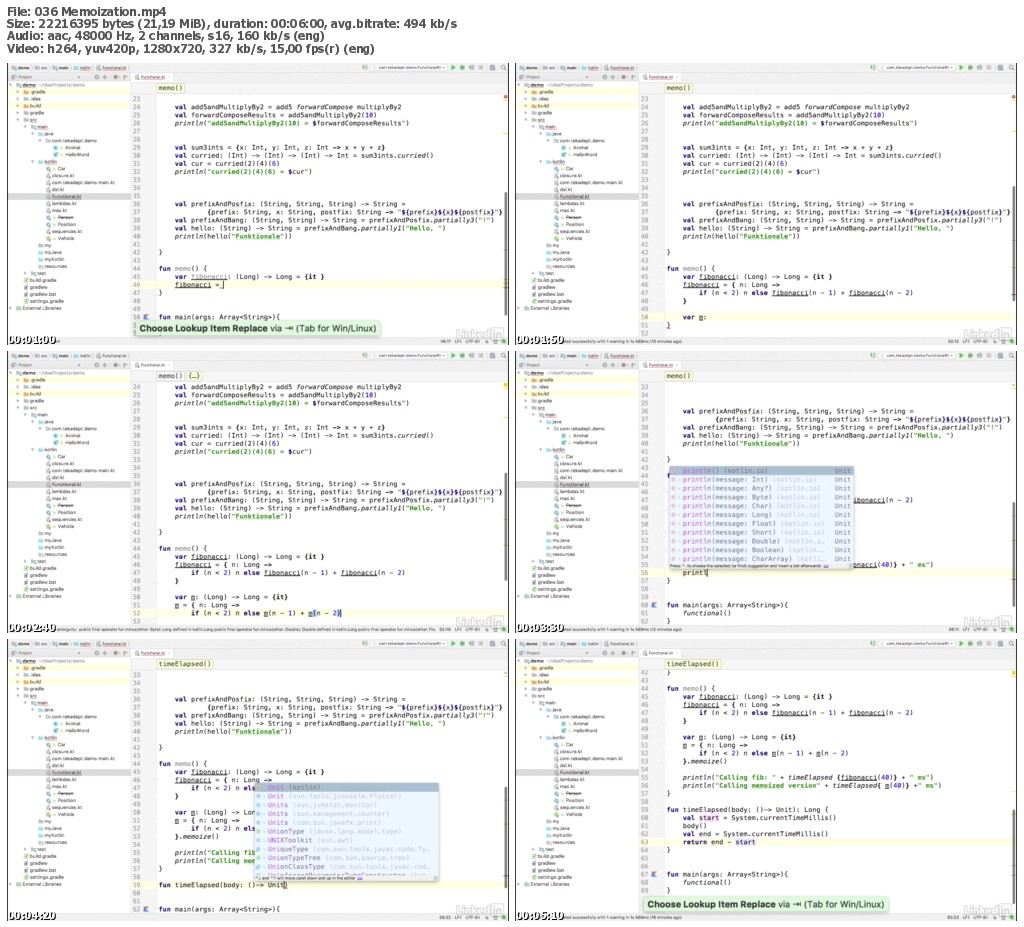Click Run button in 00:04:20 frame
The width and height of the screenshot is (1024, 927).
click(x=453, y=643)
